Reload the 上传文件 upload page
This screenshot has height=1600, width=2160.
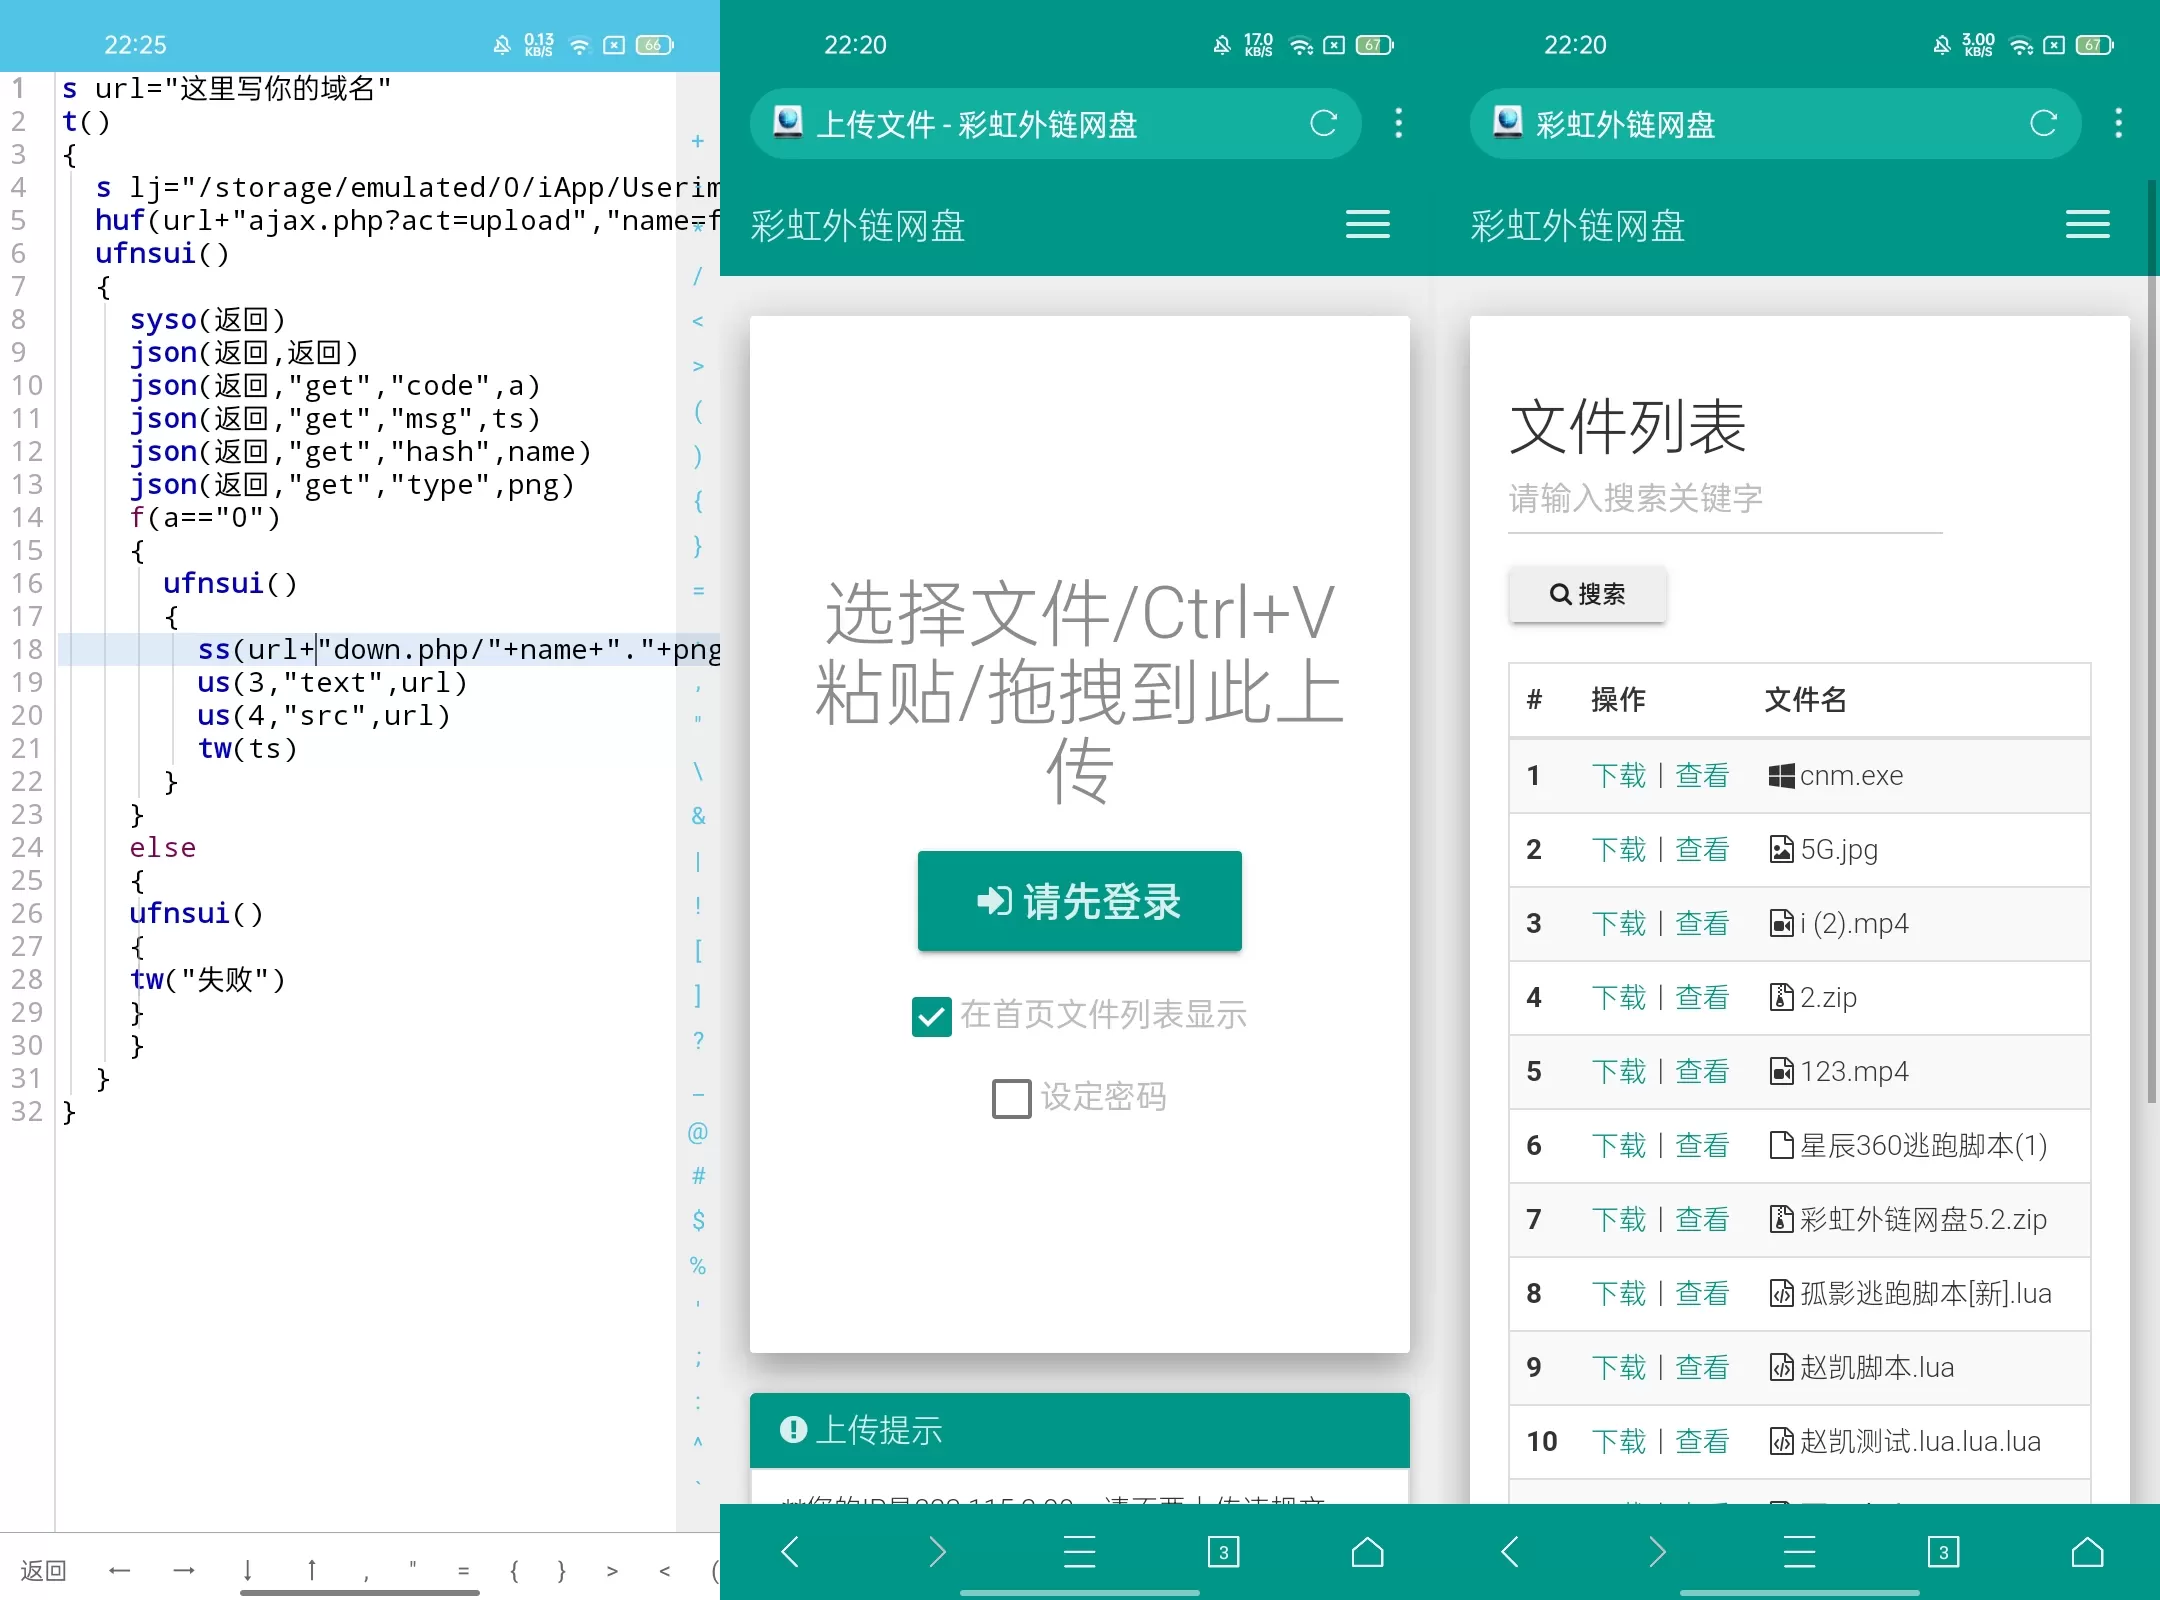tap(1323, 123)
